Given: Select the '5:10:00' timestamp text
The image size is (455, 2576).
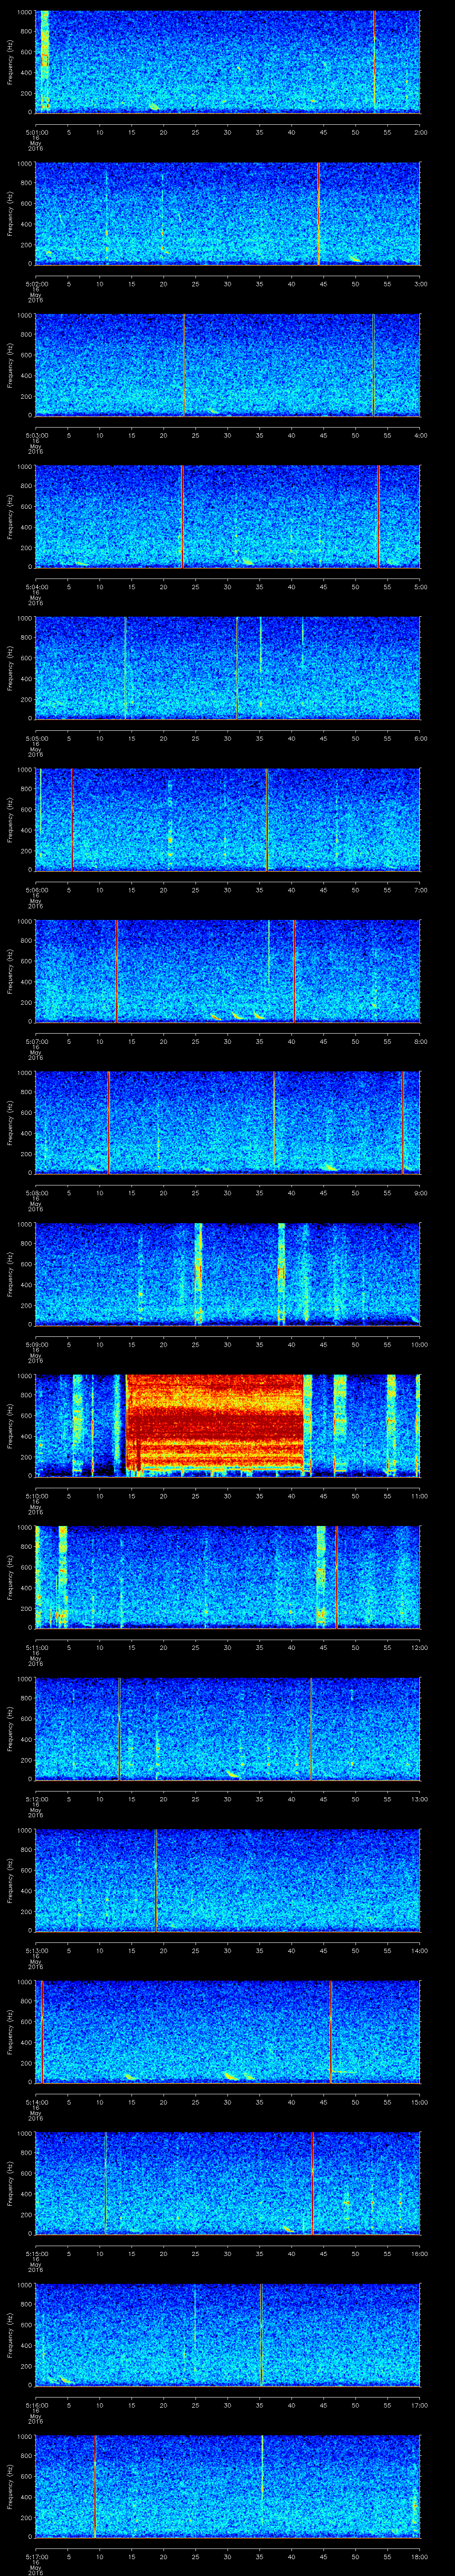Looking at the screenshot, I should tap(36, 1496).
